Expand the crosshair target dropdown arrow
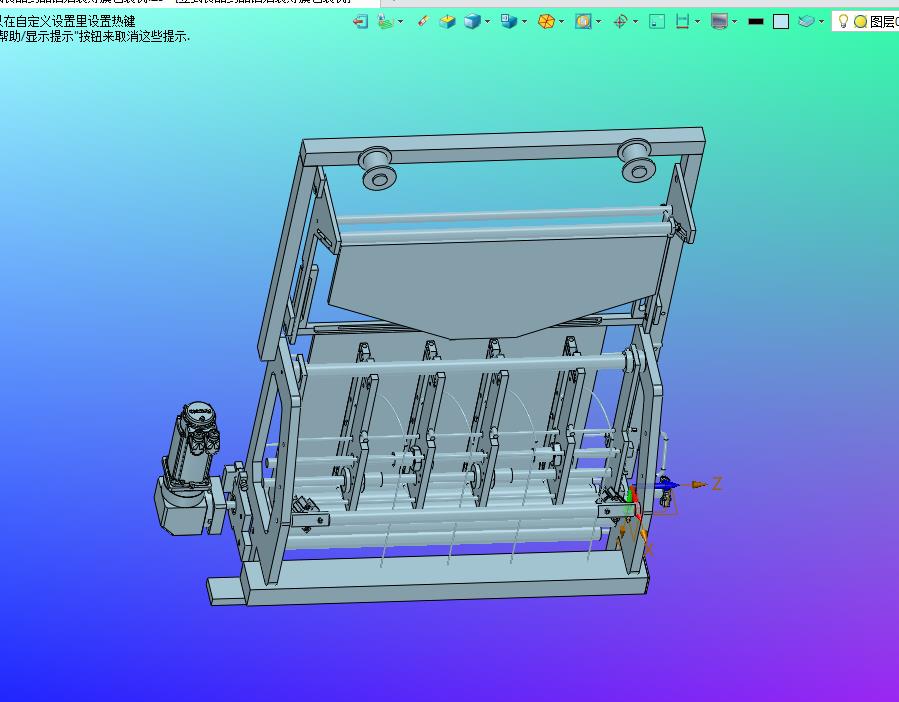Screen dimensions: 899x702 (x=635, y=22)
